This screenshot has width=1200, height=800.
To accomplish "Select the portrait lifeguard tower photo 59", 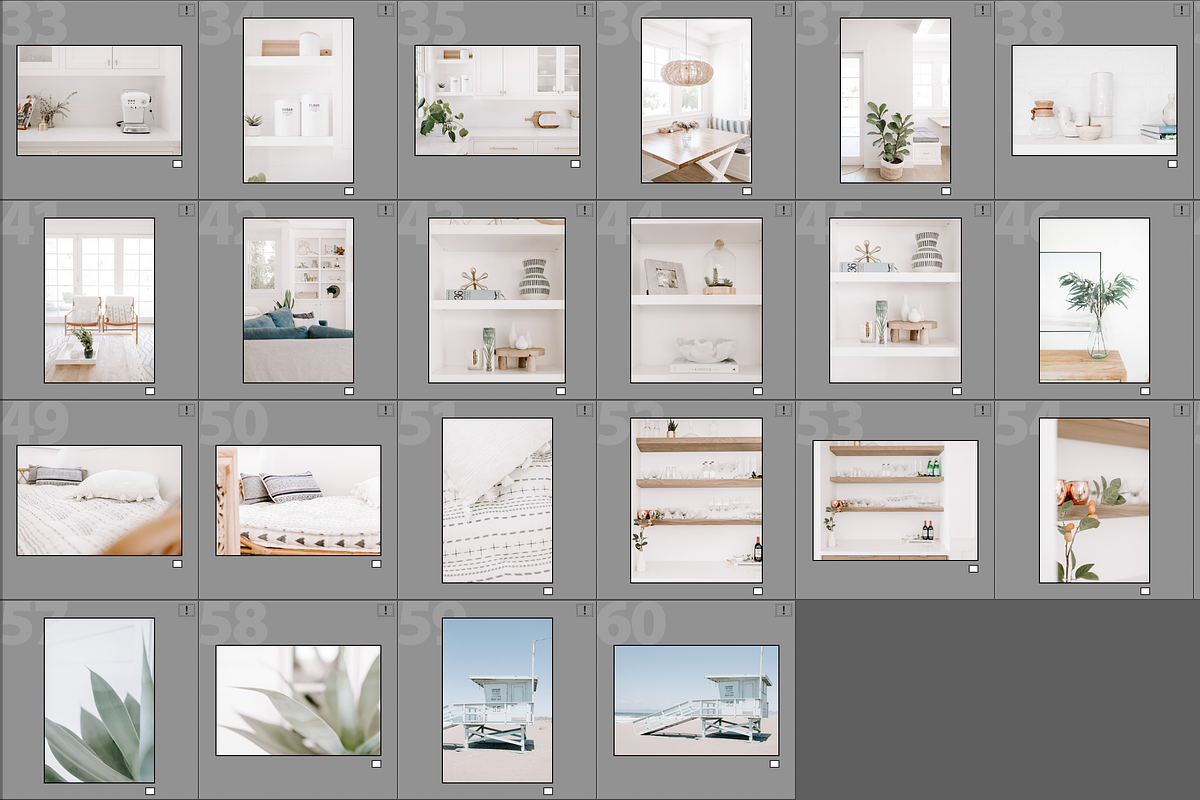I will pyautogui.click(x=497, y=700).
